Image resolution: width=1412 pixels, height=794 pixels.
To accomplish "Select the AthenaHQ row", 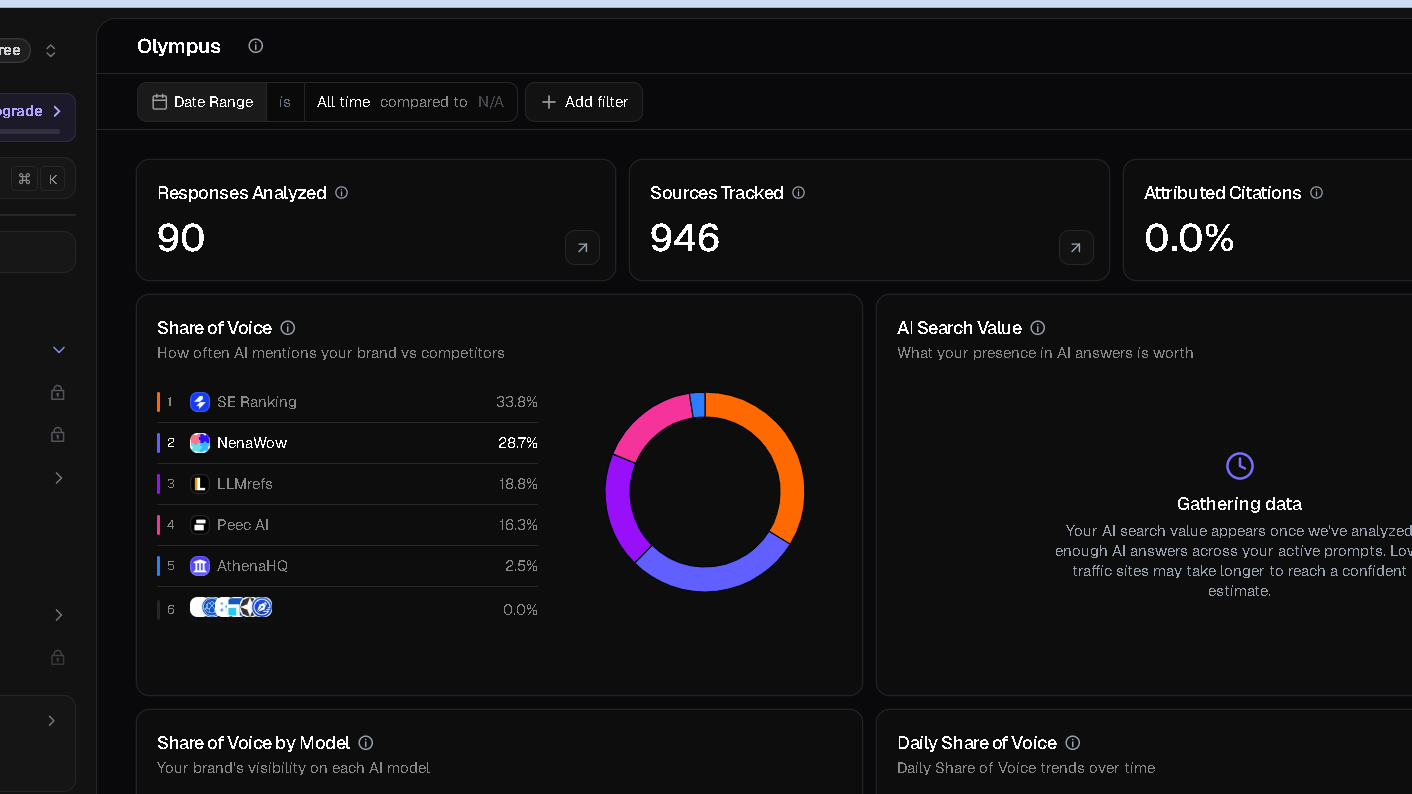I will point(347,566).
